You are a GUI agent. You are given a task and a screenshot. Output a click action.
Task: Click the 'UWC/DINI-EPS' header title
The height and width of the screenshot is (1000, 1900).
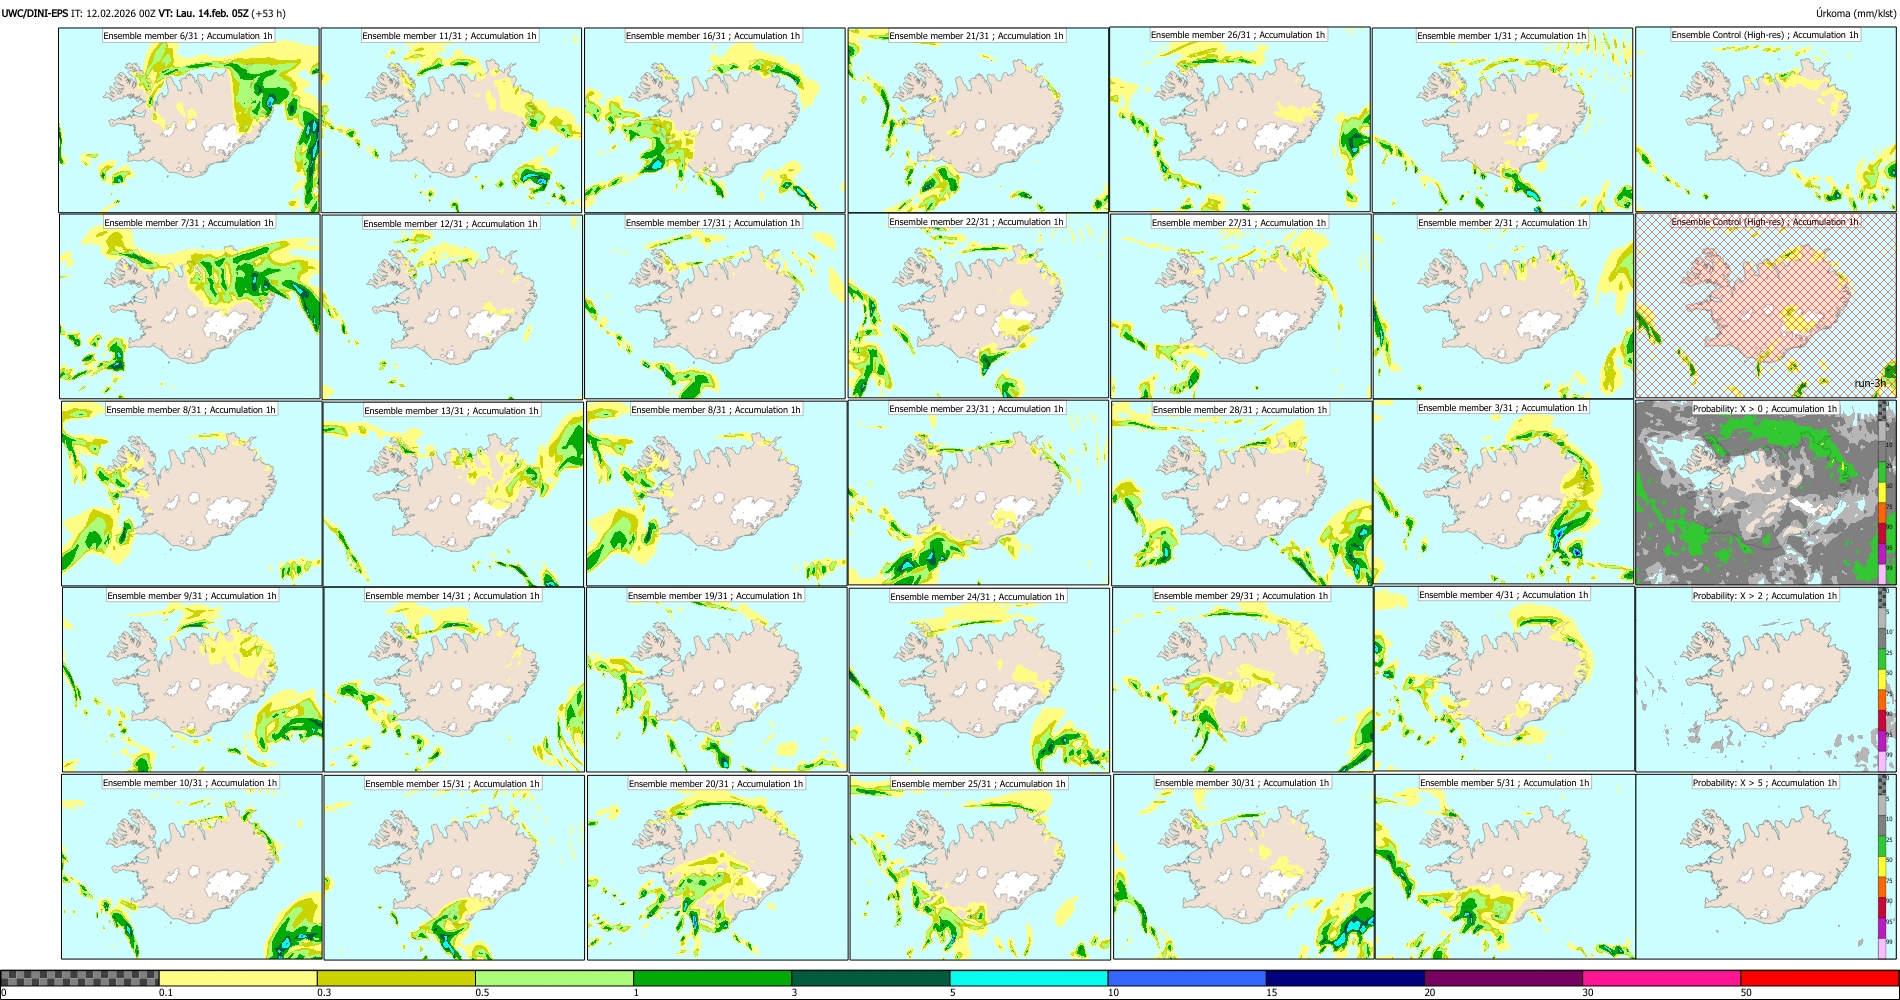35,13
